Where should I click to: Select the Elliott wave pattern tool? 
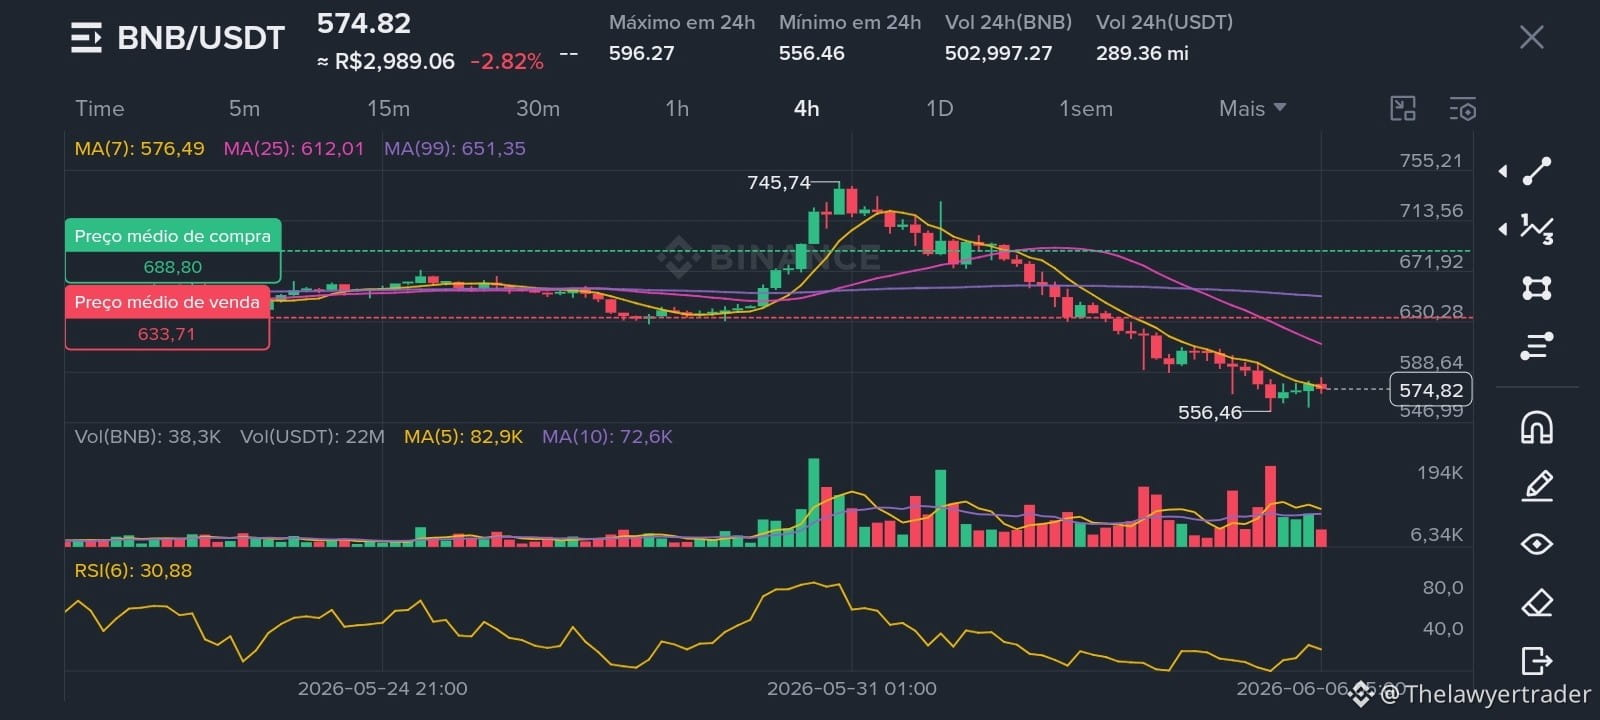pyautogui.click(x=1537, y=229)
